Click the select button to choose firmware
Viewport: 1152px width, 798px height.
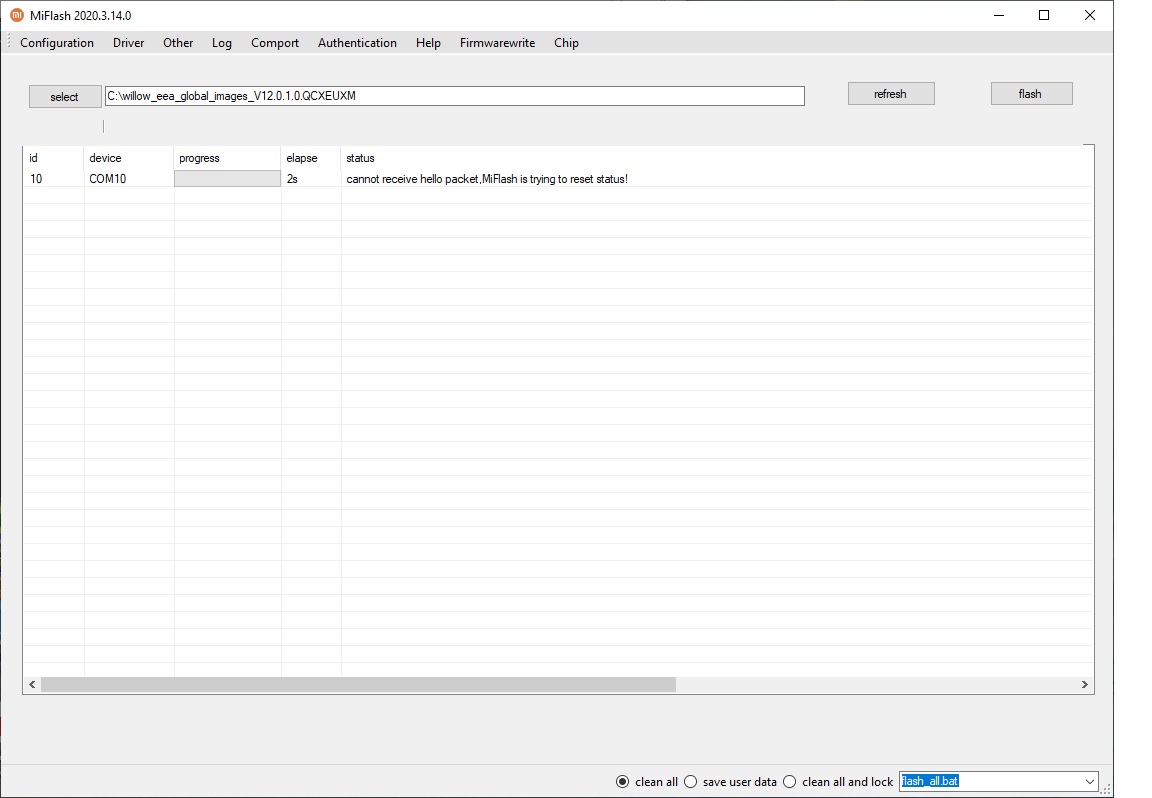tap(64, 96)
